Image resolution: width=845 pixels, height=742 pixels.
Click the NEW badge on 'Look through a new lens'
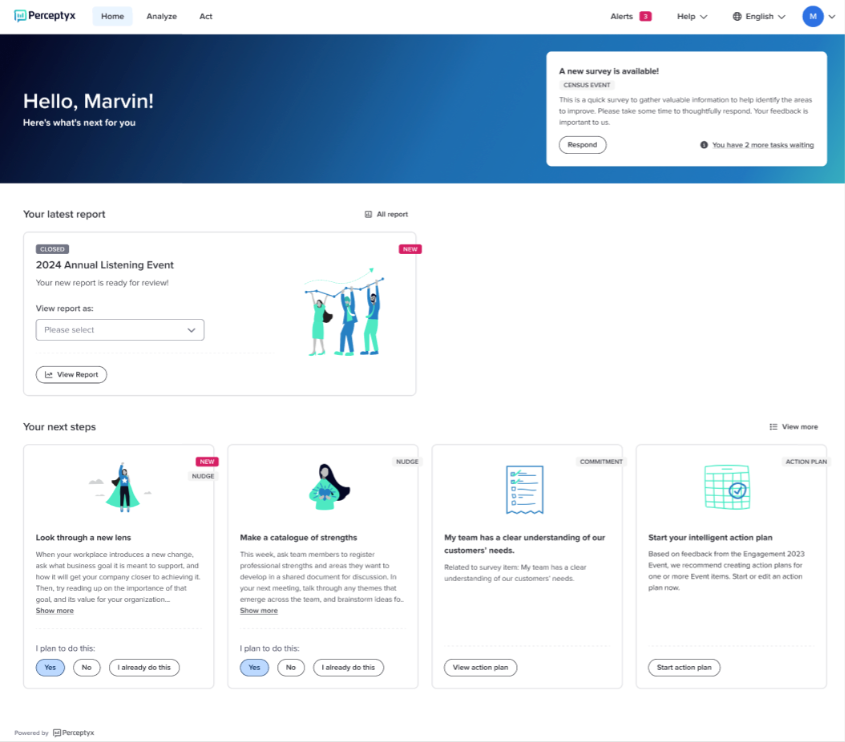click(x=207, y=462)
